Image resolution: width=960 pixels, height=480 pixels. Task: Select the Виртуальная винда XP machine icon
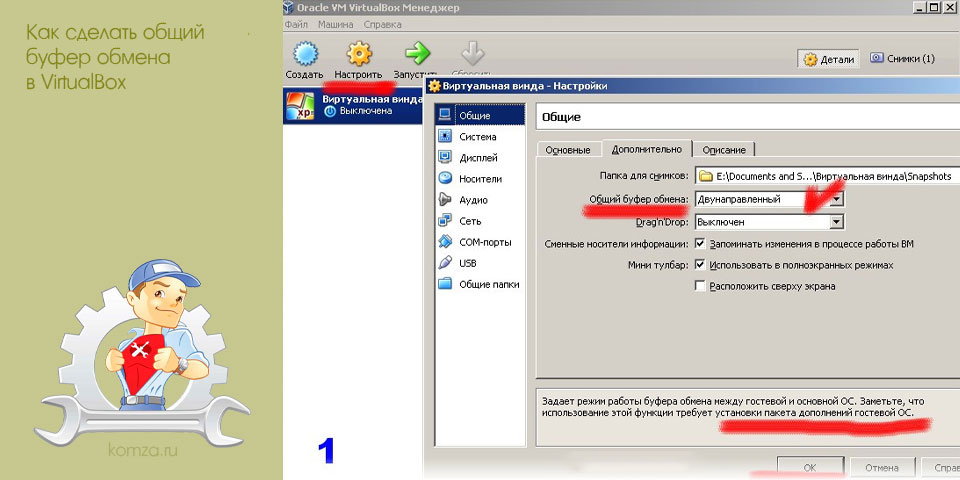(300, 105)
